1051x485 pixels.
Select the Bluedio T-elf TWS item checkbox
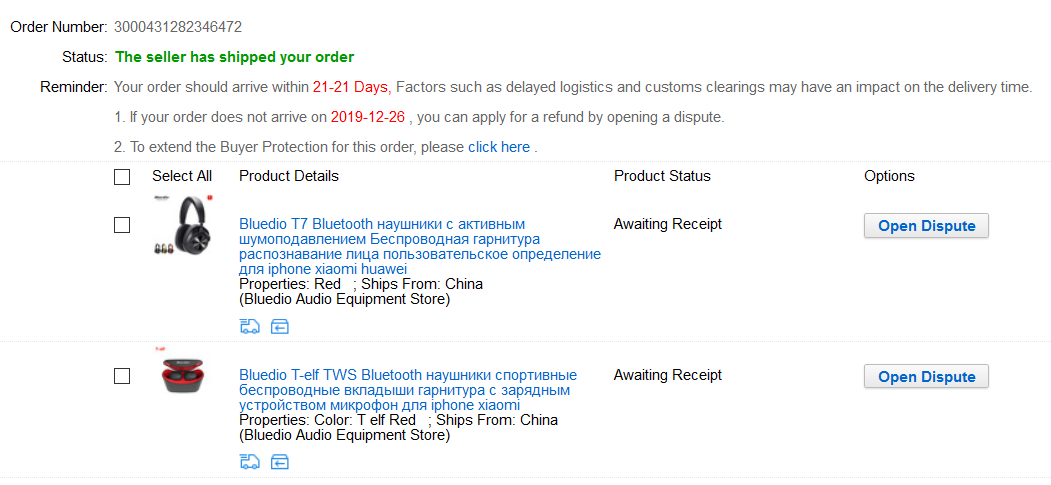tap(122, 376)
